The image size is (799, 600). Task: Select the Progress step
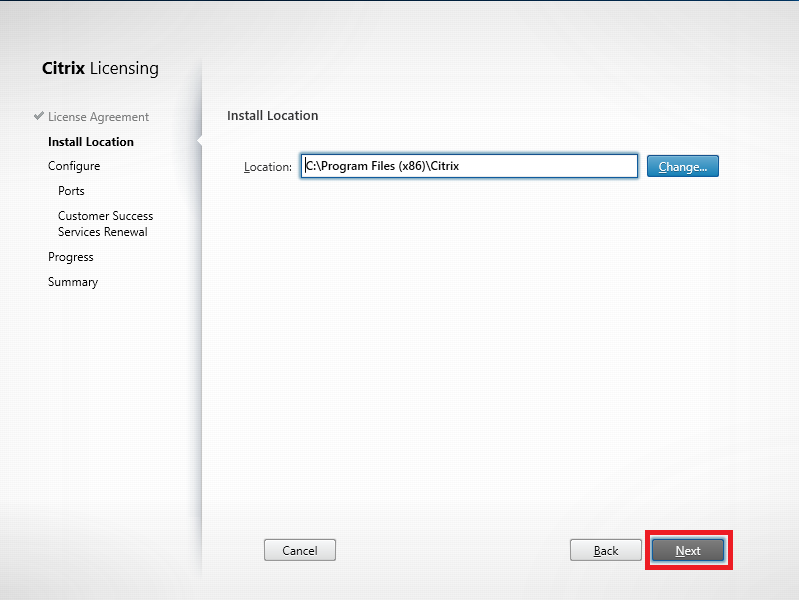(x=70, y=257)
